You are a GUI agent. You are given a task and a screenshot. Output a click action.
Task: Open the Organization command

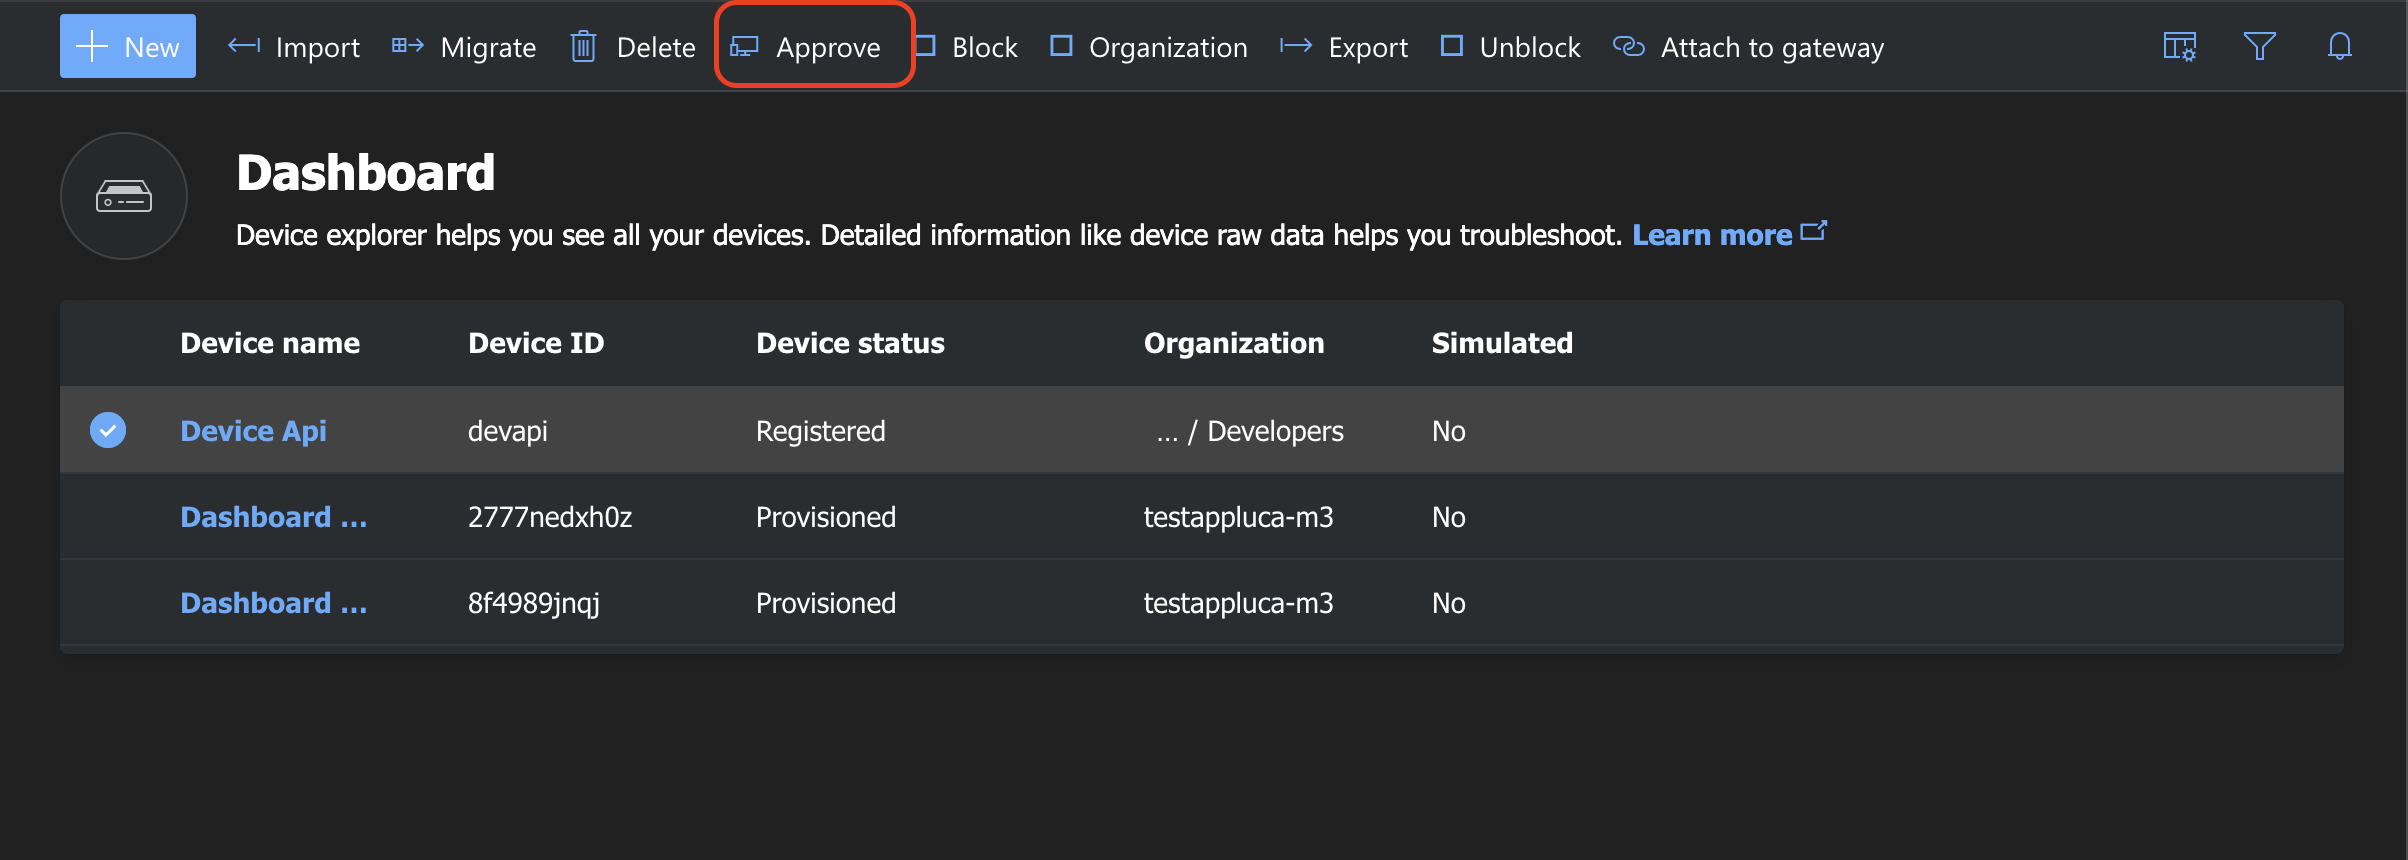tap(1149, 47)
